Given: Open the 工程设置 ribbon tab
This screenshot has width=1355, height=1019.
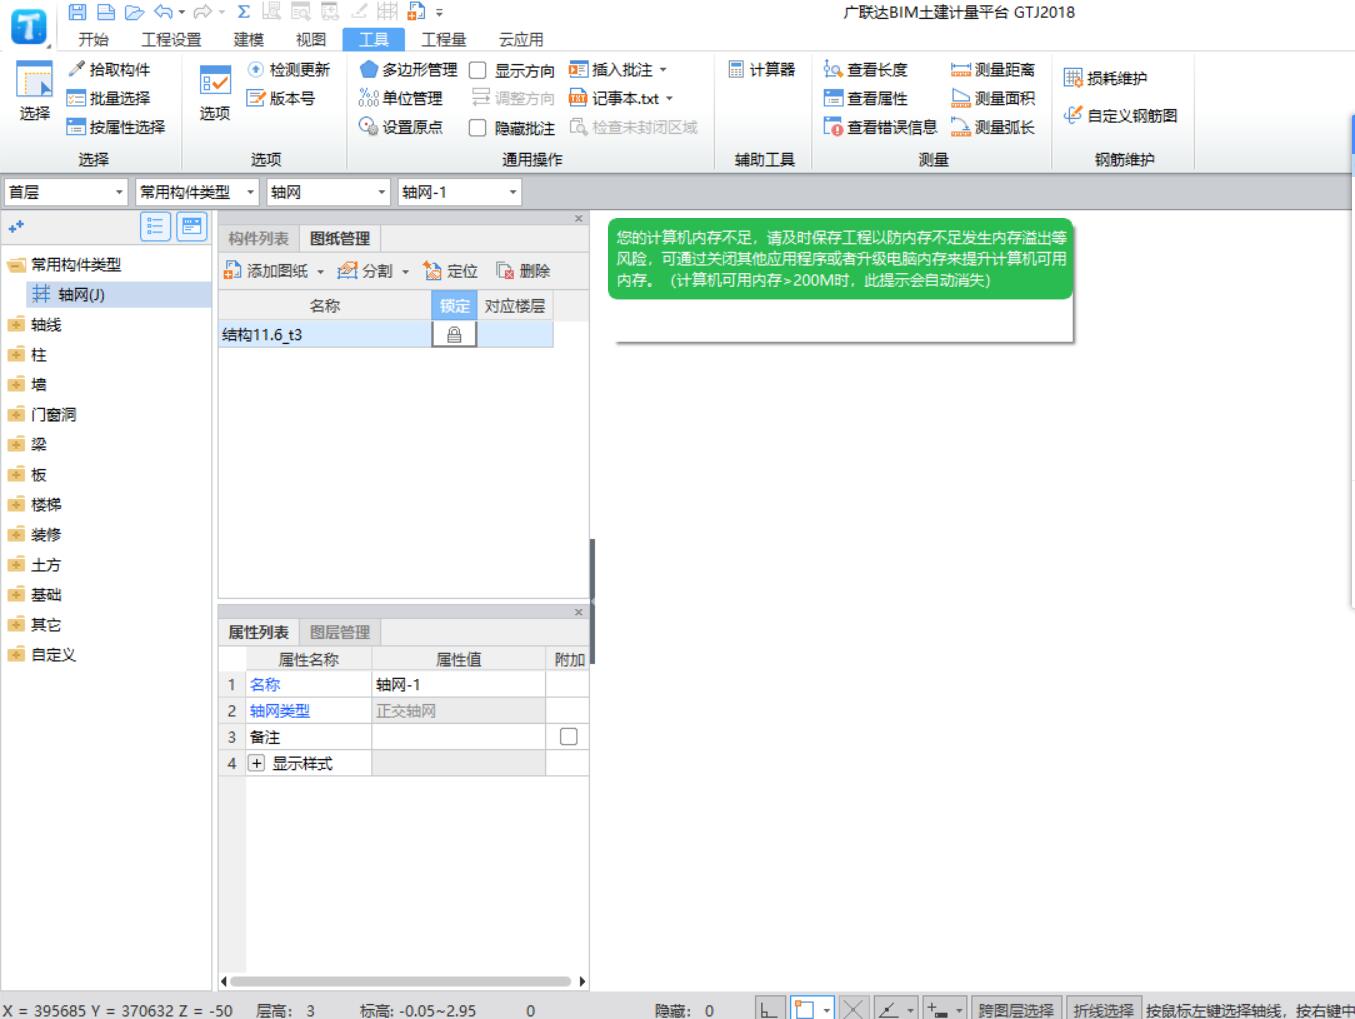Looking at the screenshot, I should coord(171,39).
